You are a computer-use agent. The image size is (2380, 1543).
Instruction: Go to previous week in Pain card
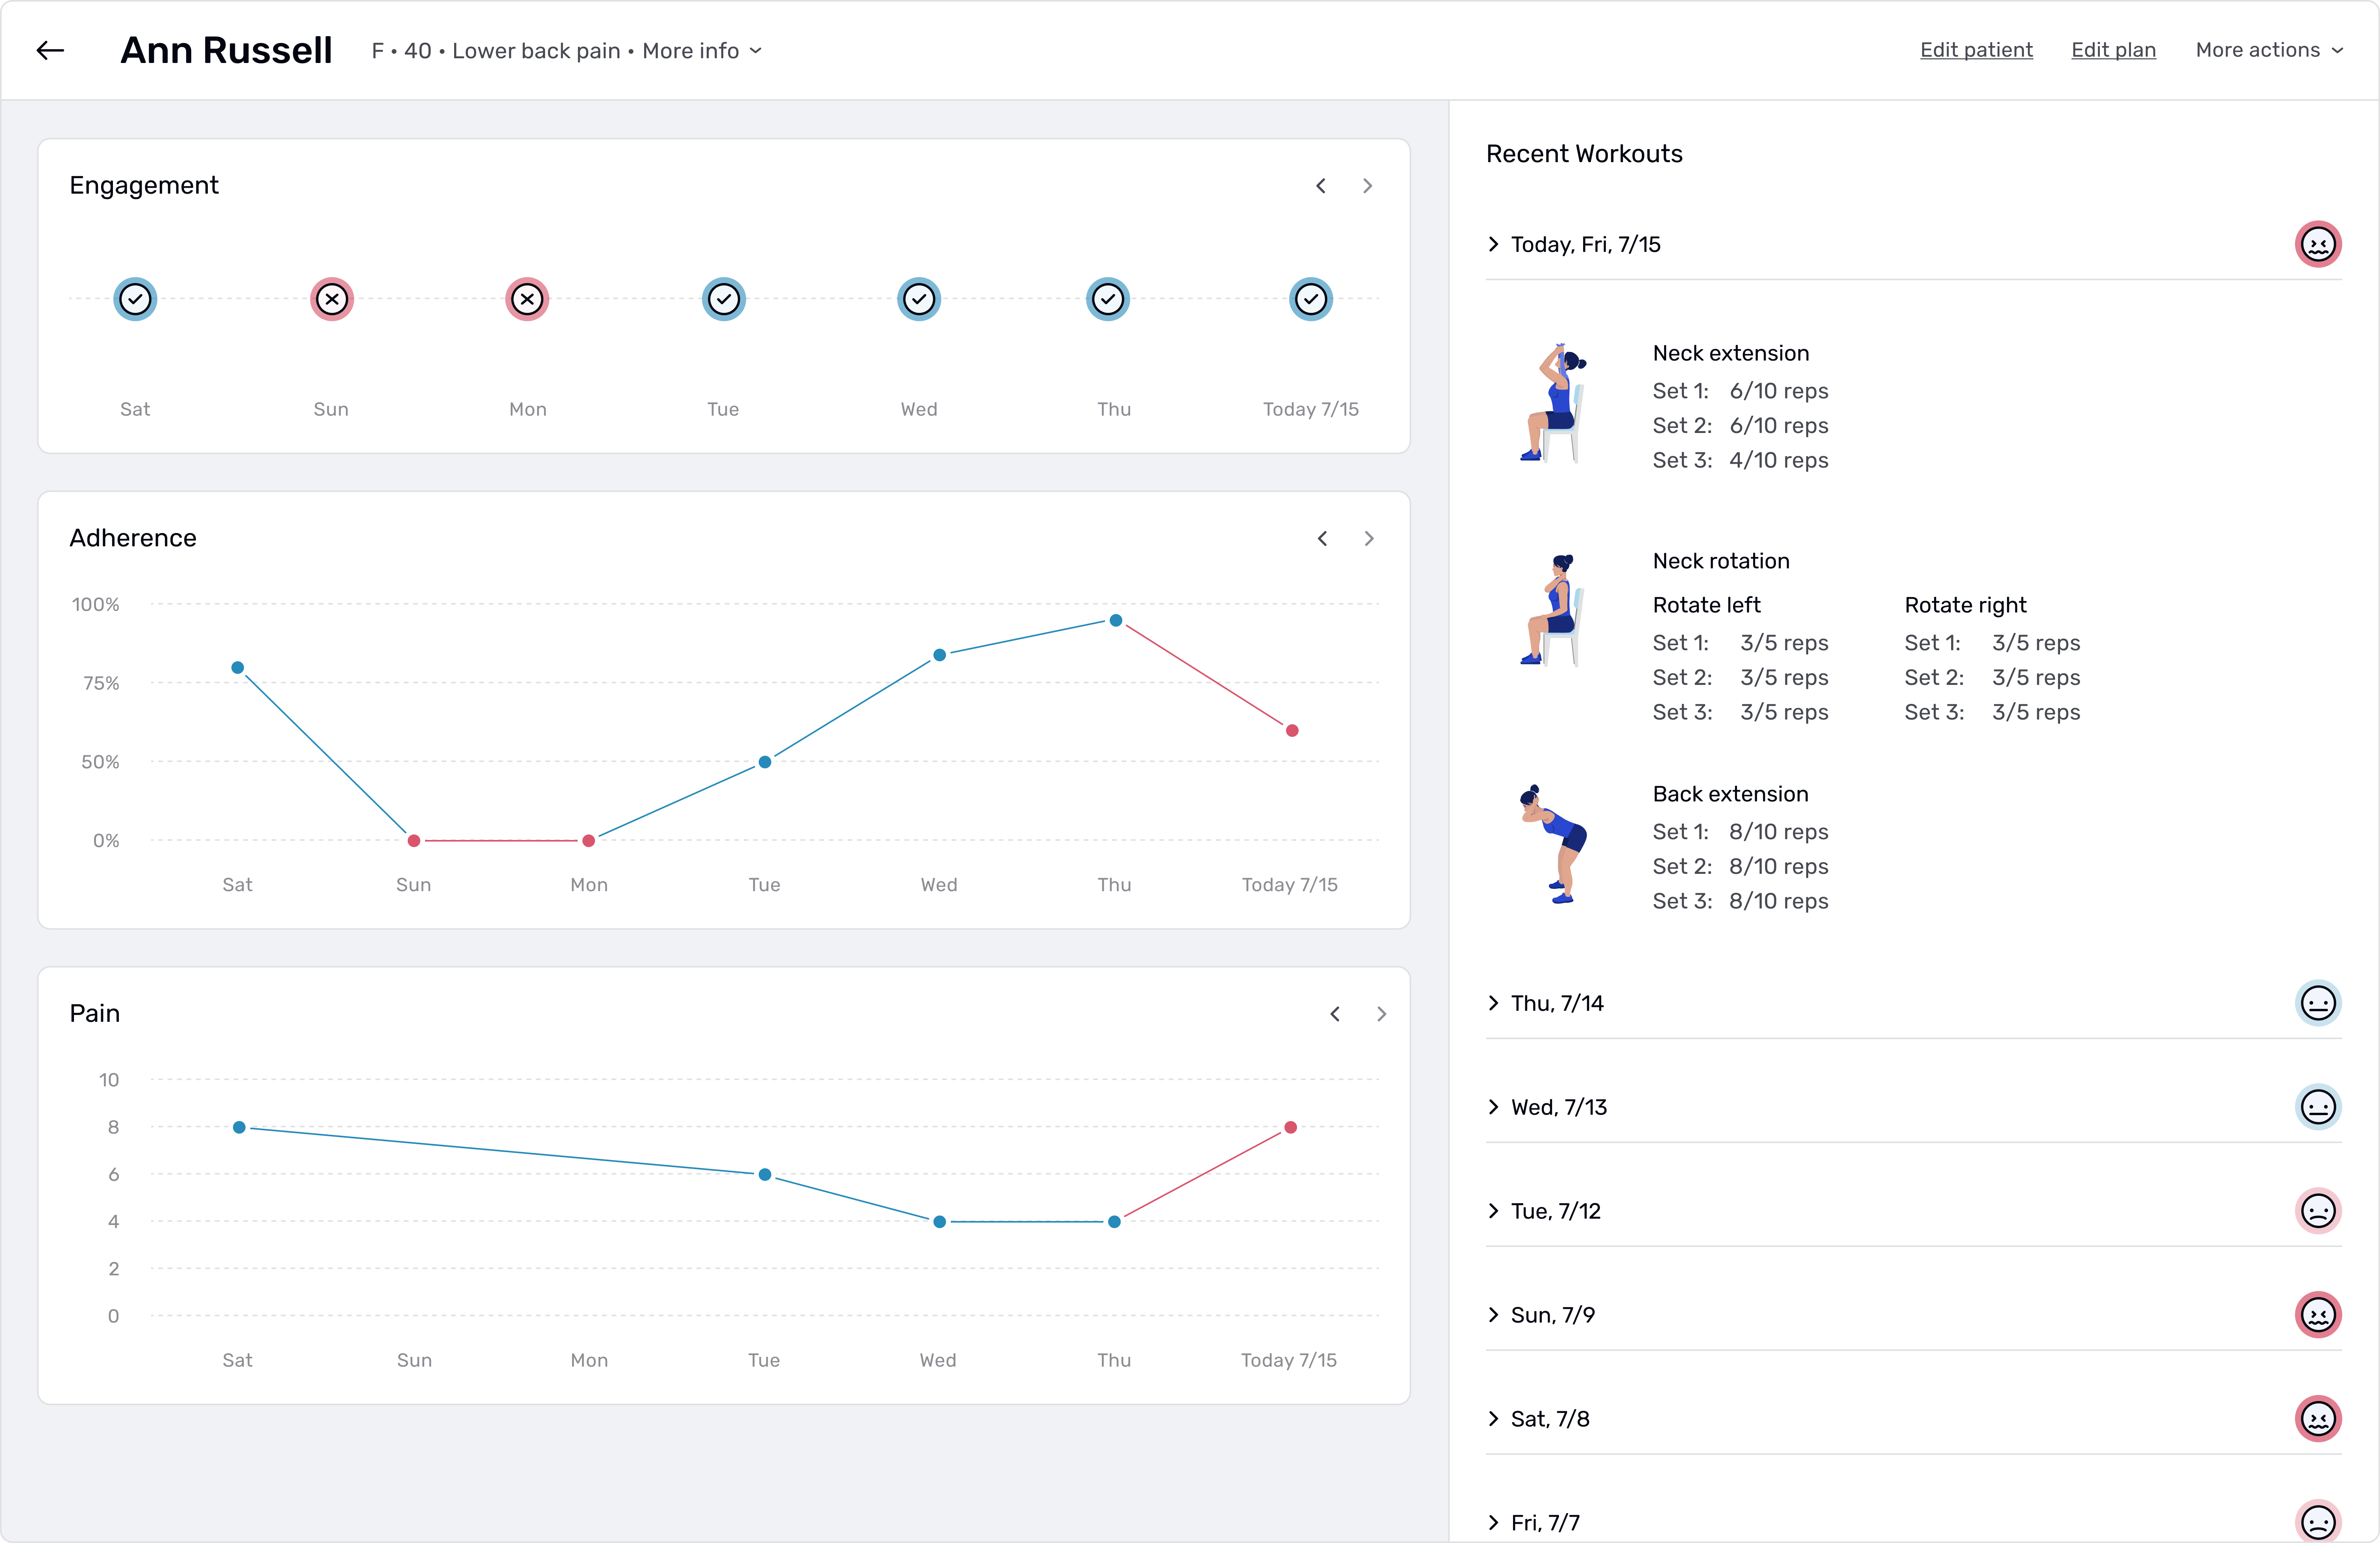1335,1014
